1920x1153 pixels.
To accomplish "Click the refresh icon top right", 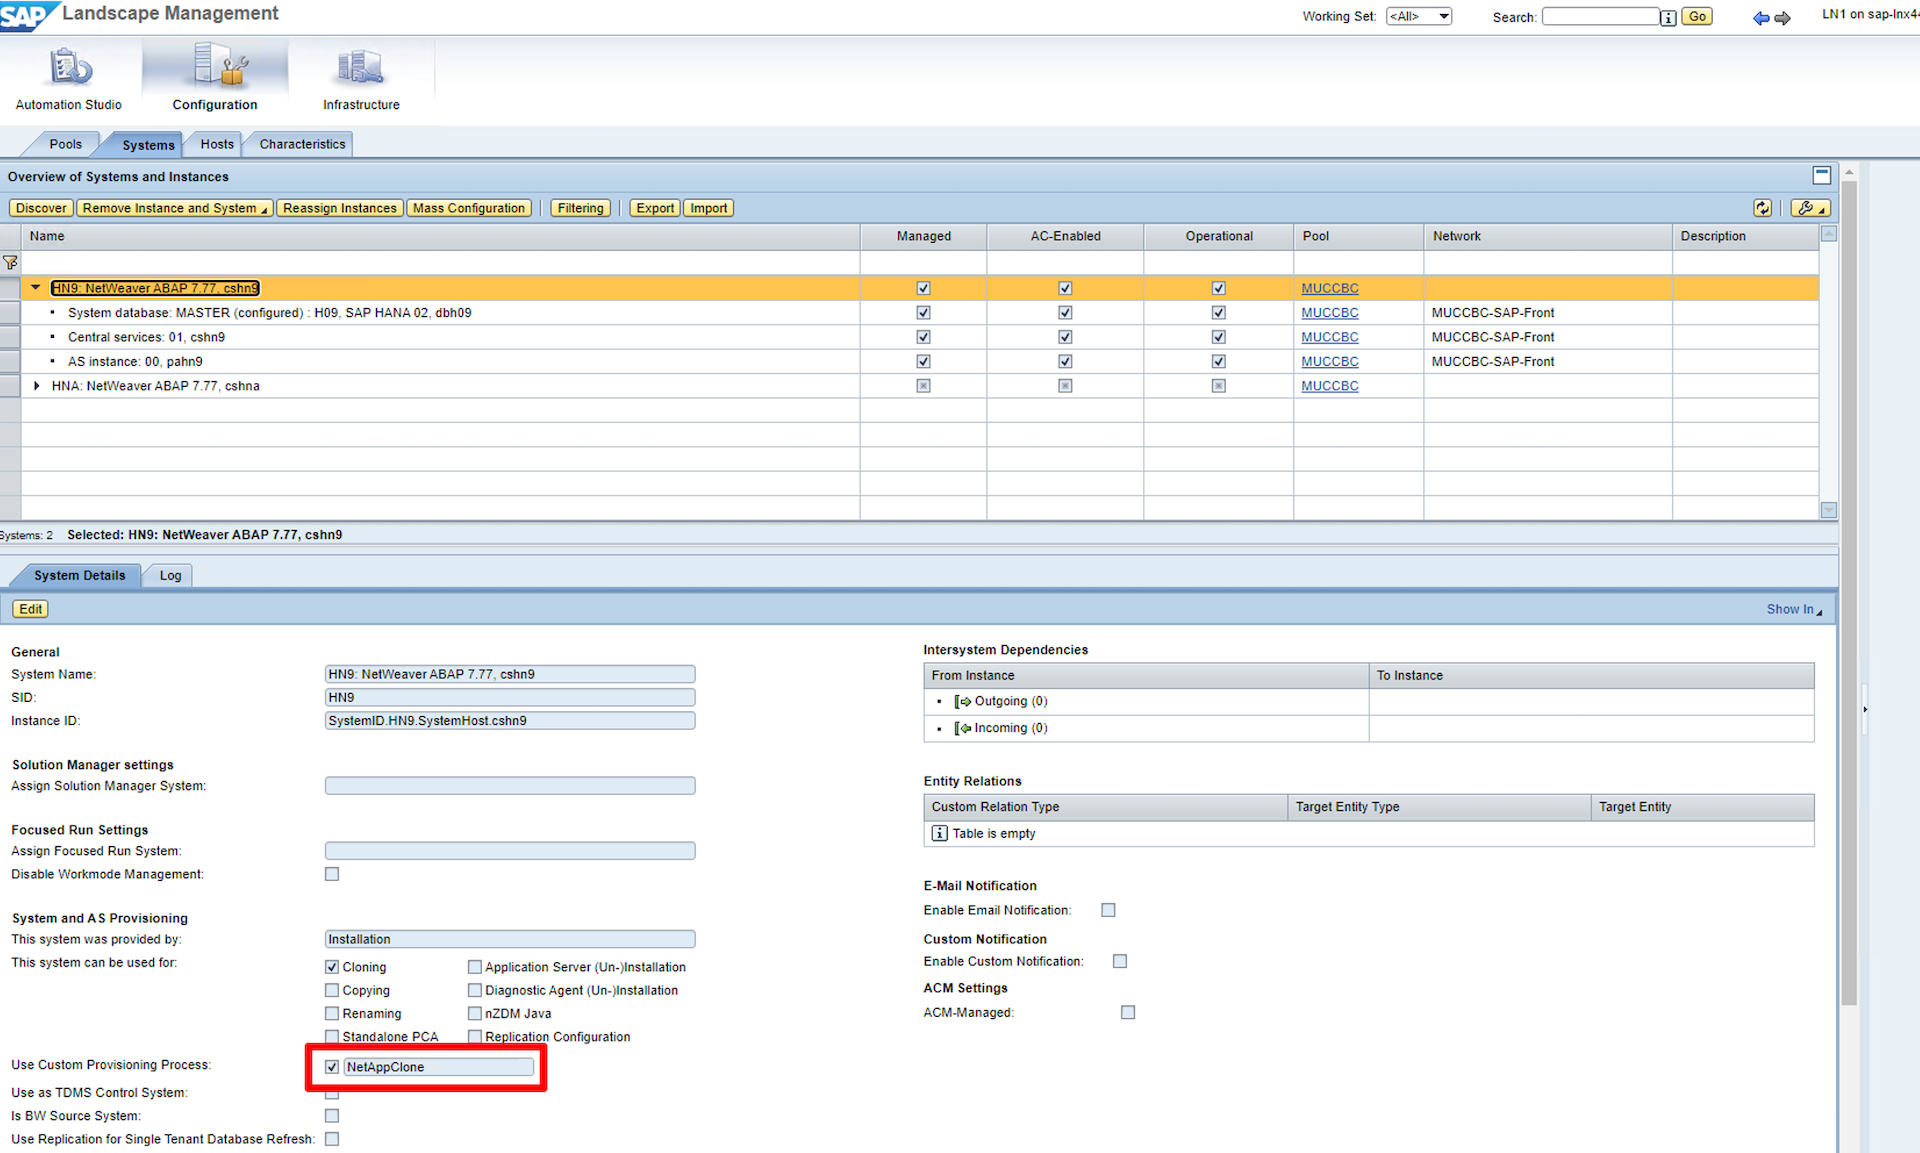I will [x=1762, y=207].
